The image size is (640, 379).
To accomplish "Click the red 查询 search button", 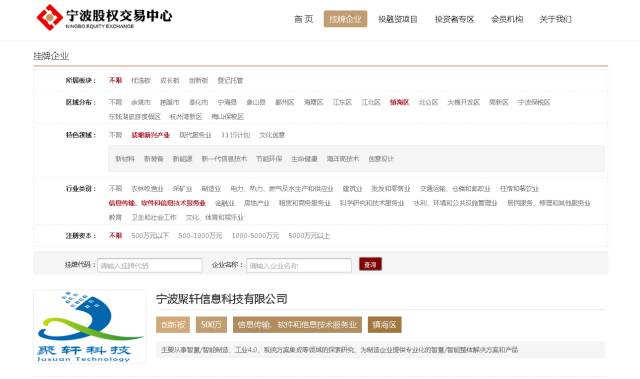I will pos(370,264).
